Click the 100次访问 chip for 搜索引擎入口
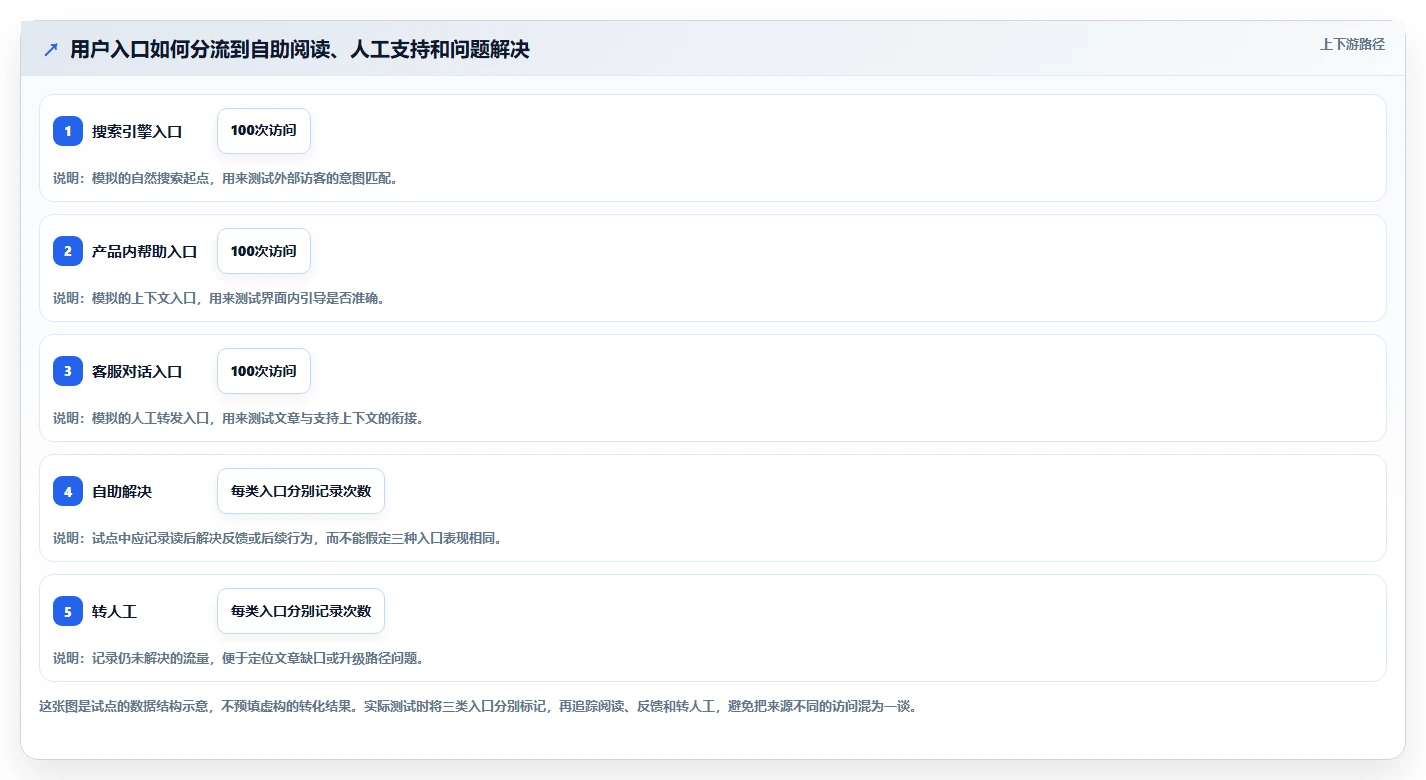This screenshot has width=1426, height=780. pos(264,131)
